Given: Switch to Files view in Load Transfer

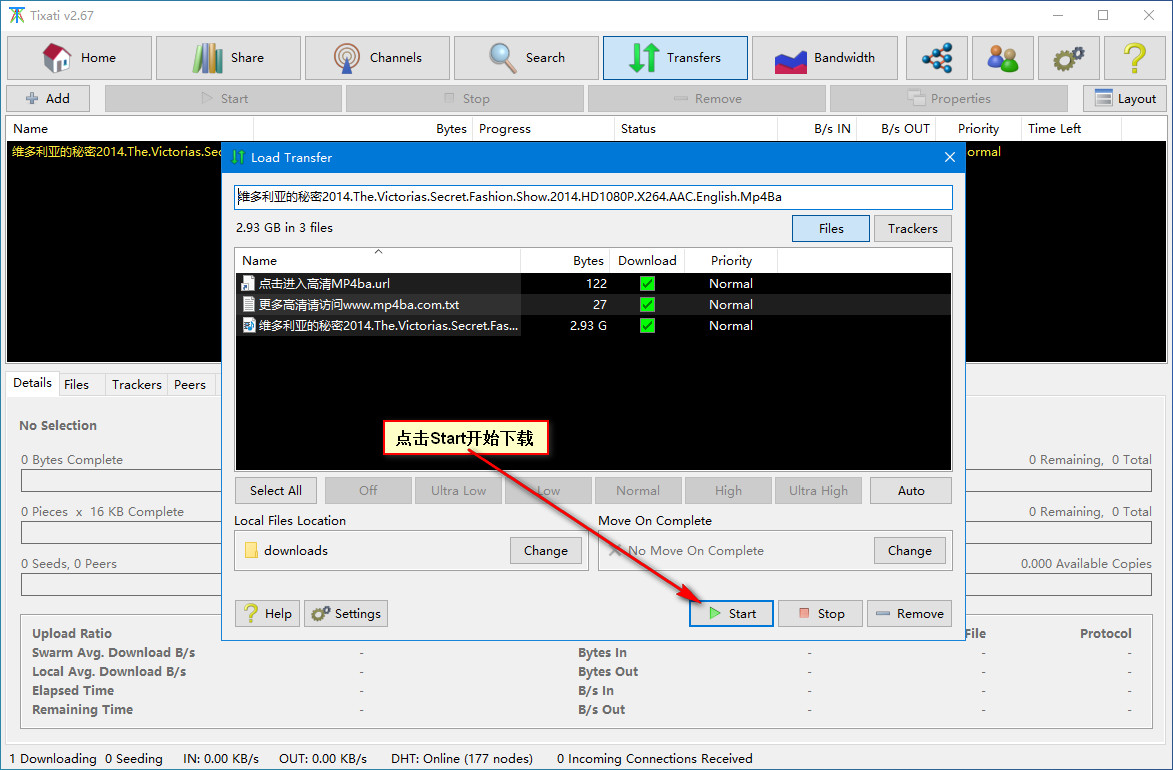Looking at the screenshot, I should tap(830, 229).
